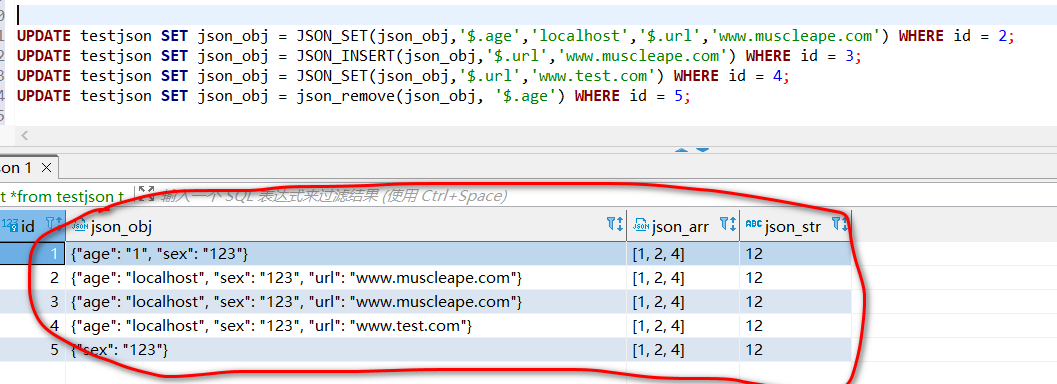Place cursor in JSON_INSERT line with id = 3
The image size is (1057, 384).
439,56
